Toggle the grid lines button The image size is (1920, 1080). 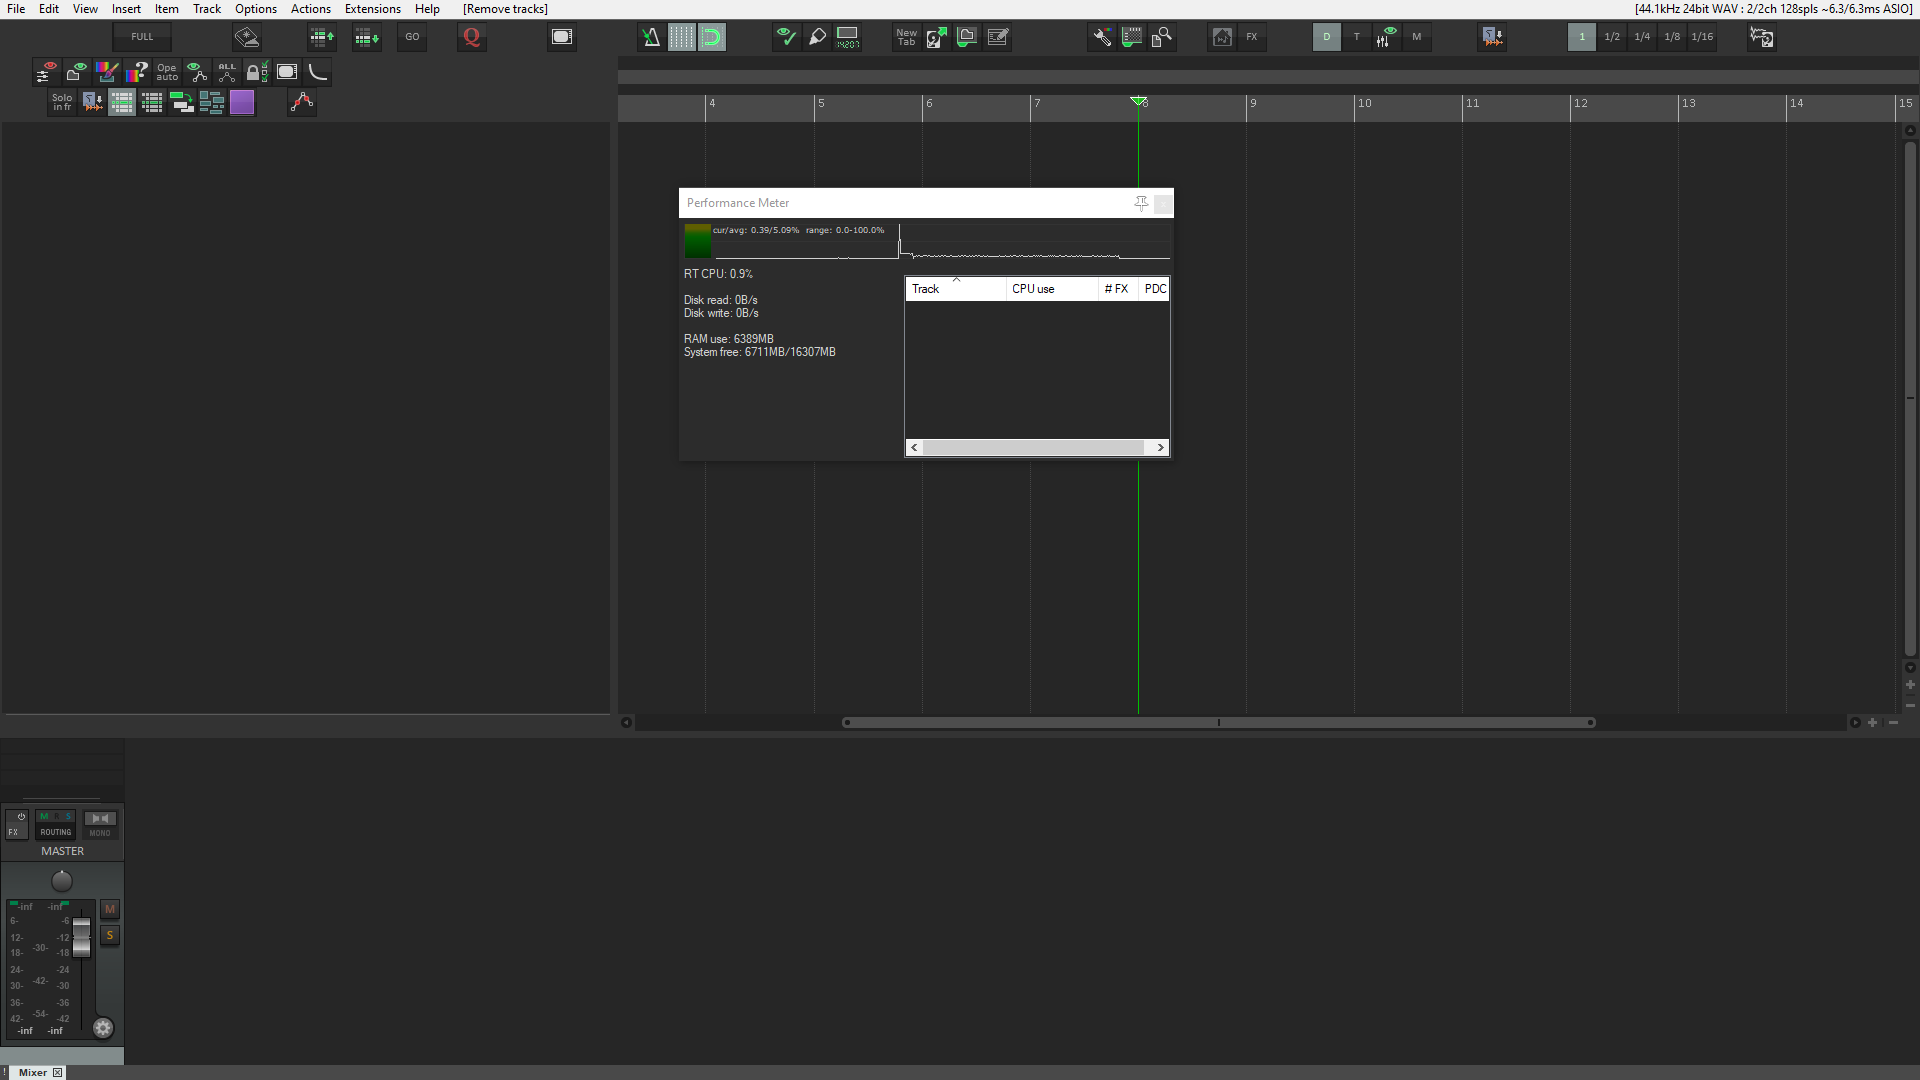pos(681,38)
